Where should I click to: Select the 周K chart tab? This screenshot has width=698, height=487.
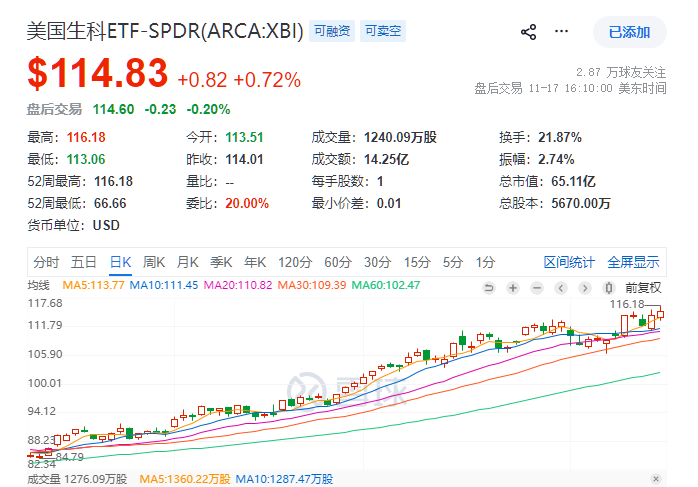154,262
